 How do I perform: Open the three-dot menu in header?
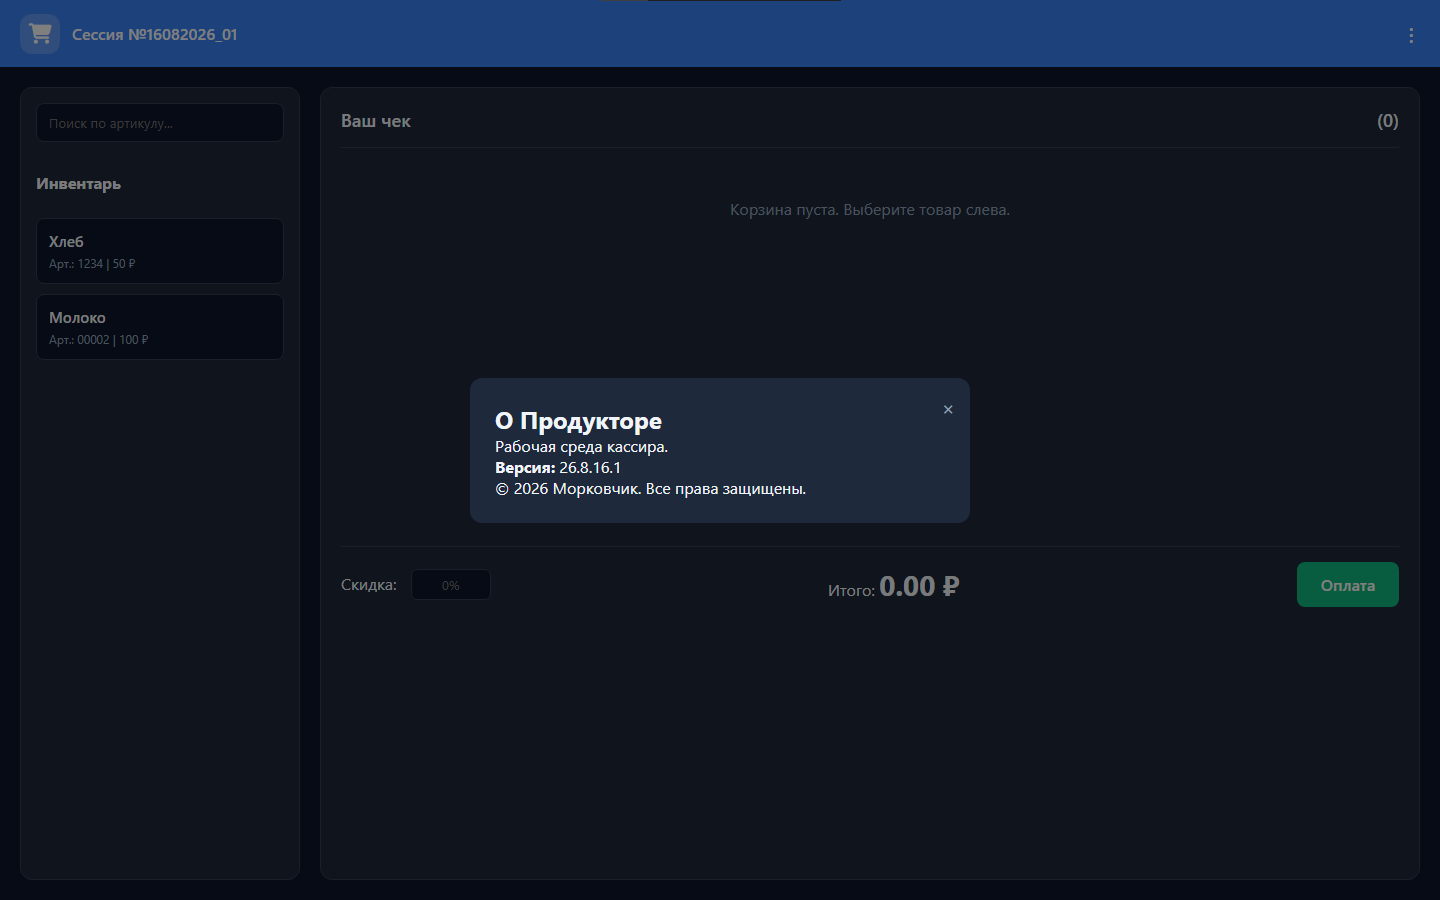point(1411,35)
